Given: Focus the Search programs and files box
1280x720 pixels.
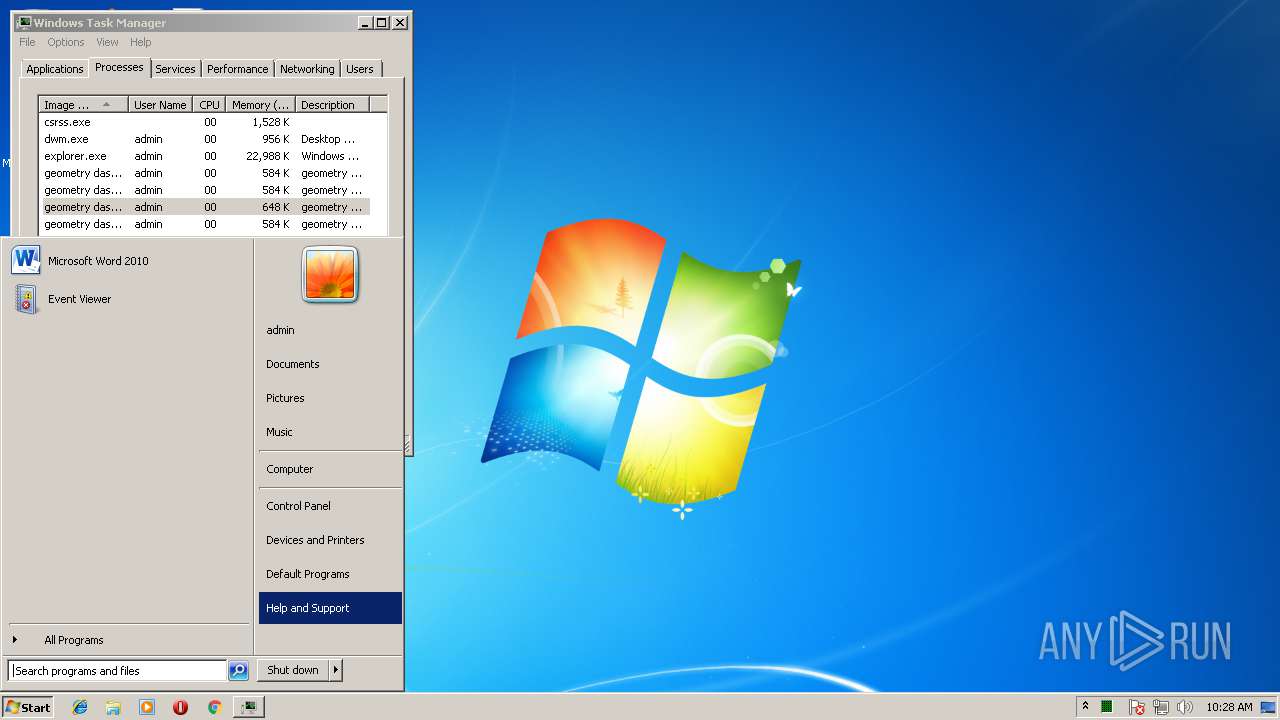Looking at the screenshot, I should [117, 671].
